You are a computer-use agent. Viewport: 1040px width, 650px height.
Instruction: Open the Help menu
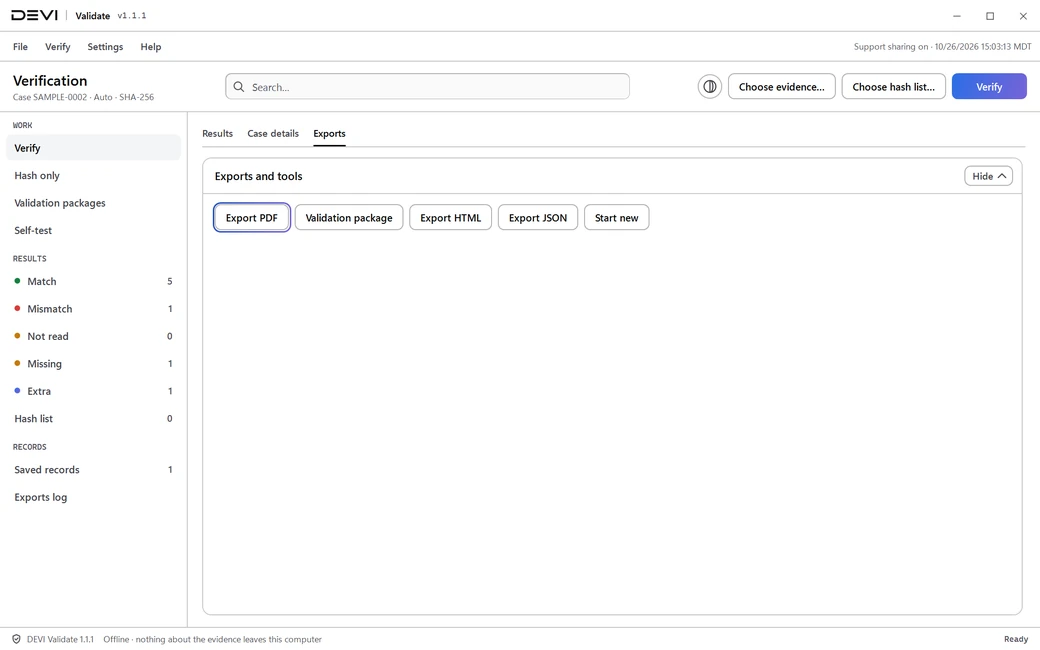tap(151, 46)
